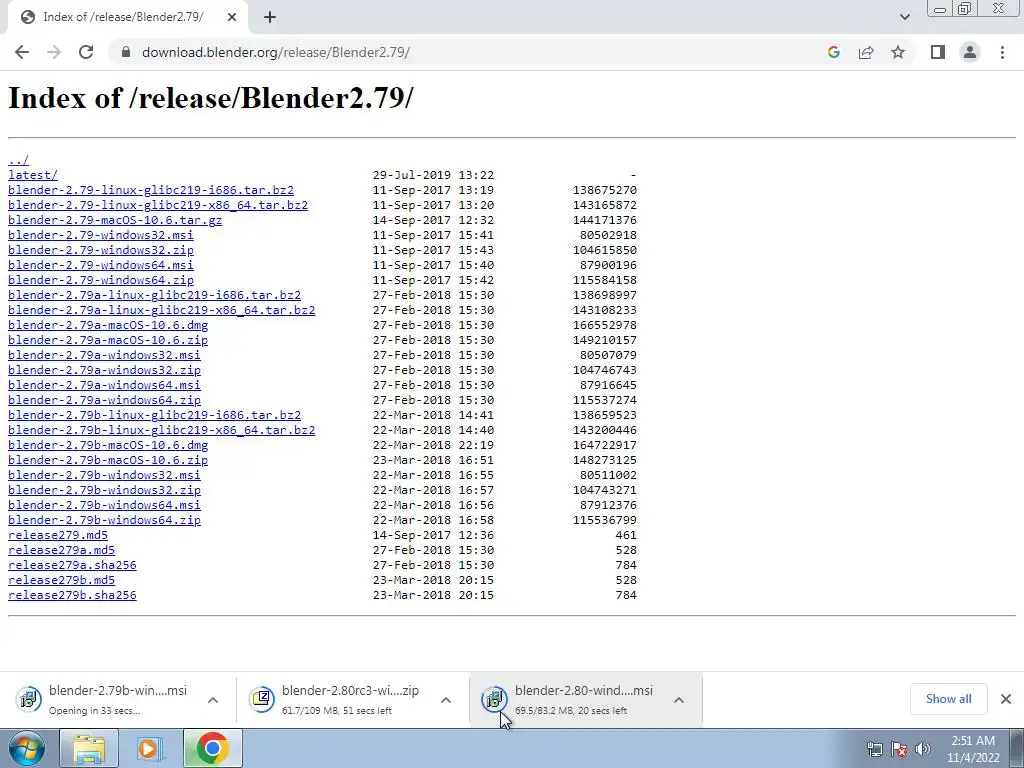Viewport: 1024px width, 768px height.
Task: Download blender-2.79b-linux-glibc219-x86_64.tar.bz2
Action: pyautogui.click(x=162, y=430)
